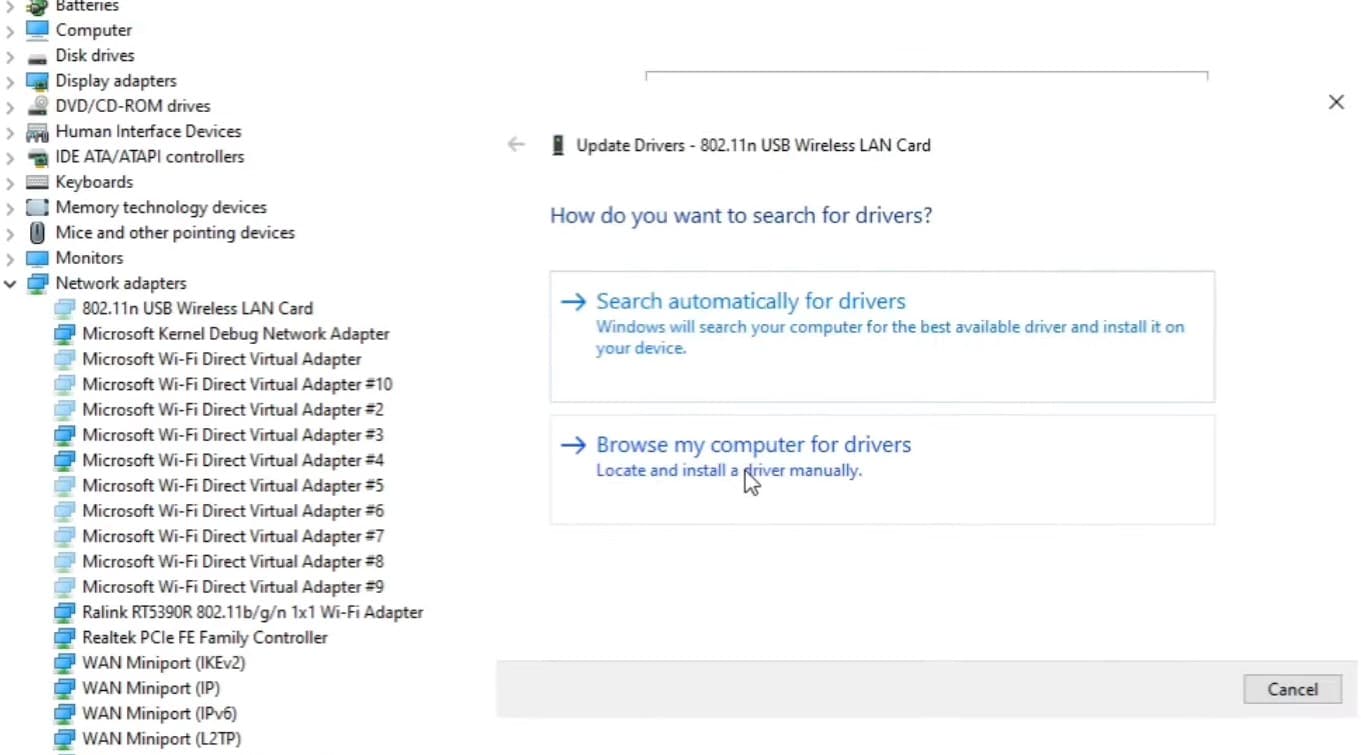Expand the Human Interface Devices category

coord(10,132)
